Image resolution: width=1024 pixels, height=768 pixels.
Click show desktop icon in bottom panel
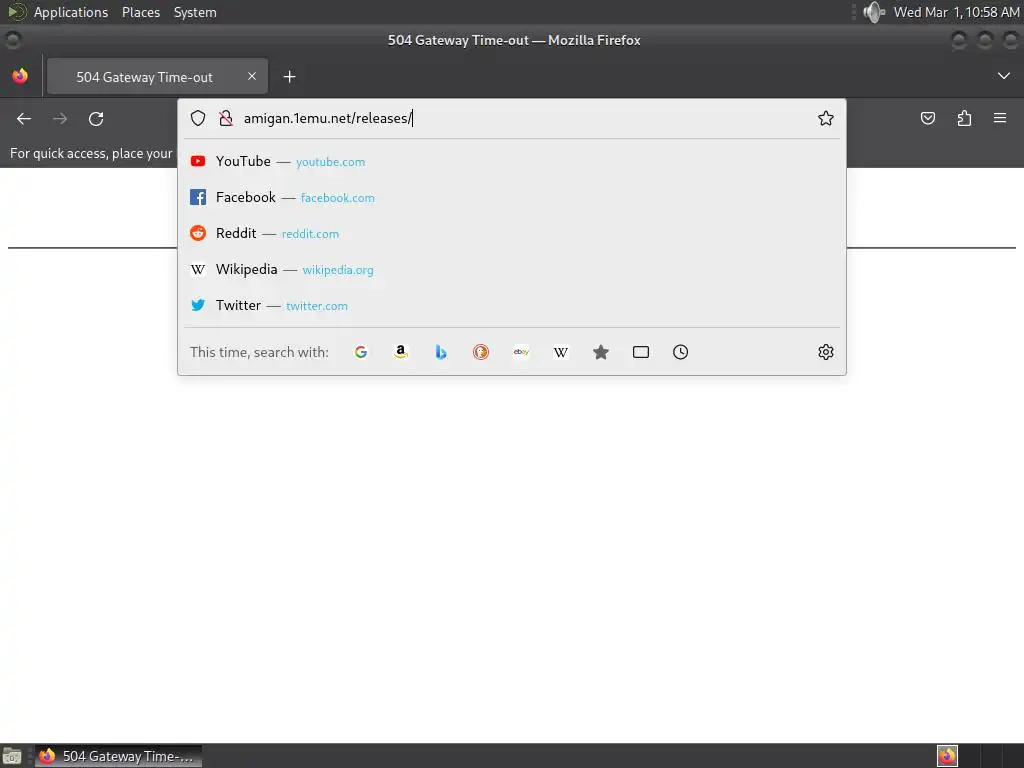[x=12, y=756]
